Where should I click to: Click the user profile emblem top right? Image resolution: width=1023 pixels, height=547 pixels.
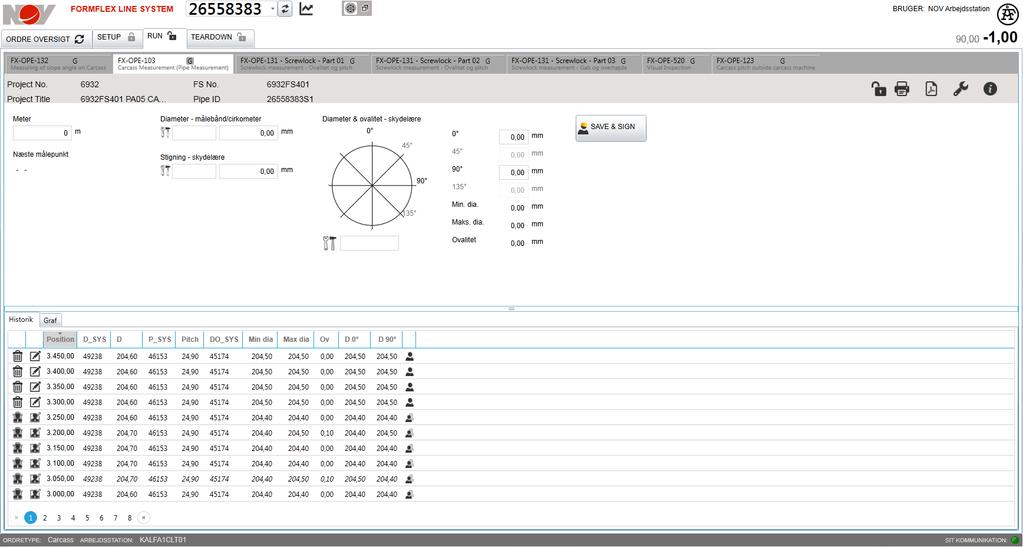[x=1007, y=14]
